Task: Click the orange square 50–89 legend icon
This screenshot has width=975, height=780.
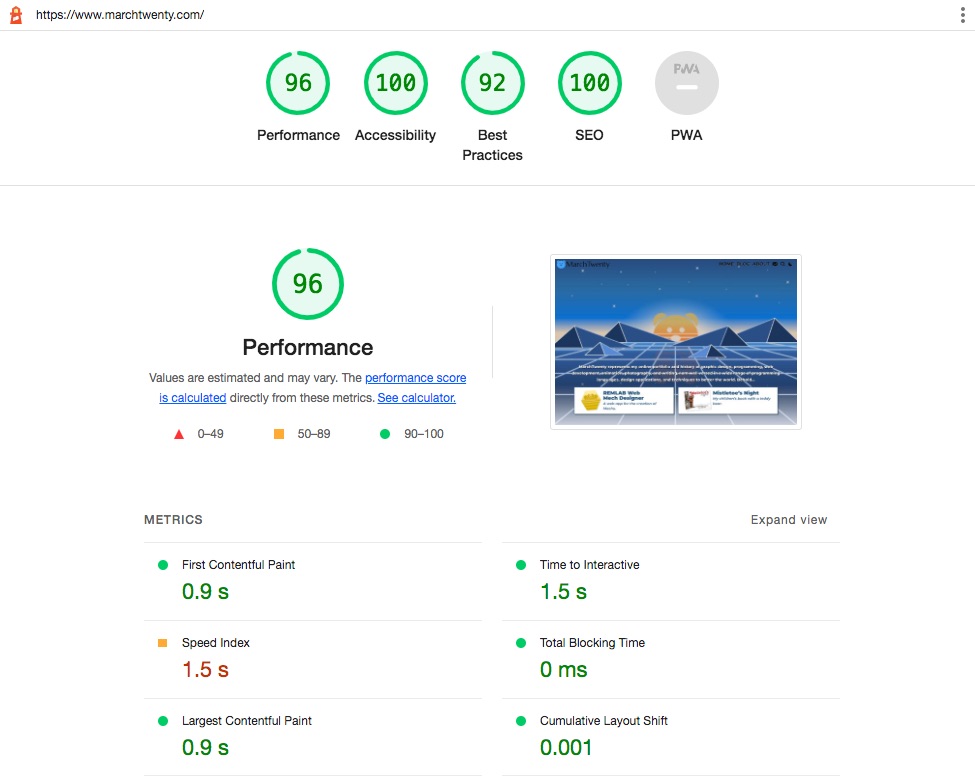Action: point(279,434)
